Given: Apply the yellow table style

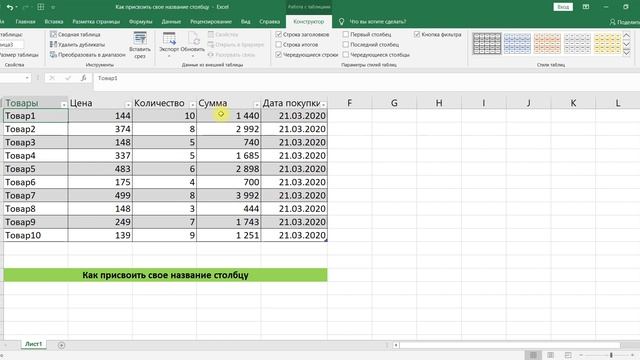Looking at the screenshot, I should pos(607,43).
